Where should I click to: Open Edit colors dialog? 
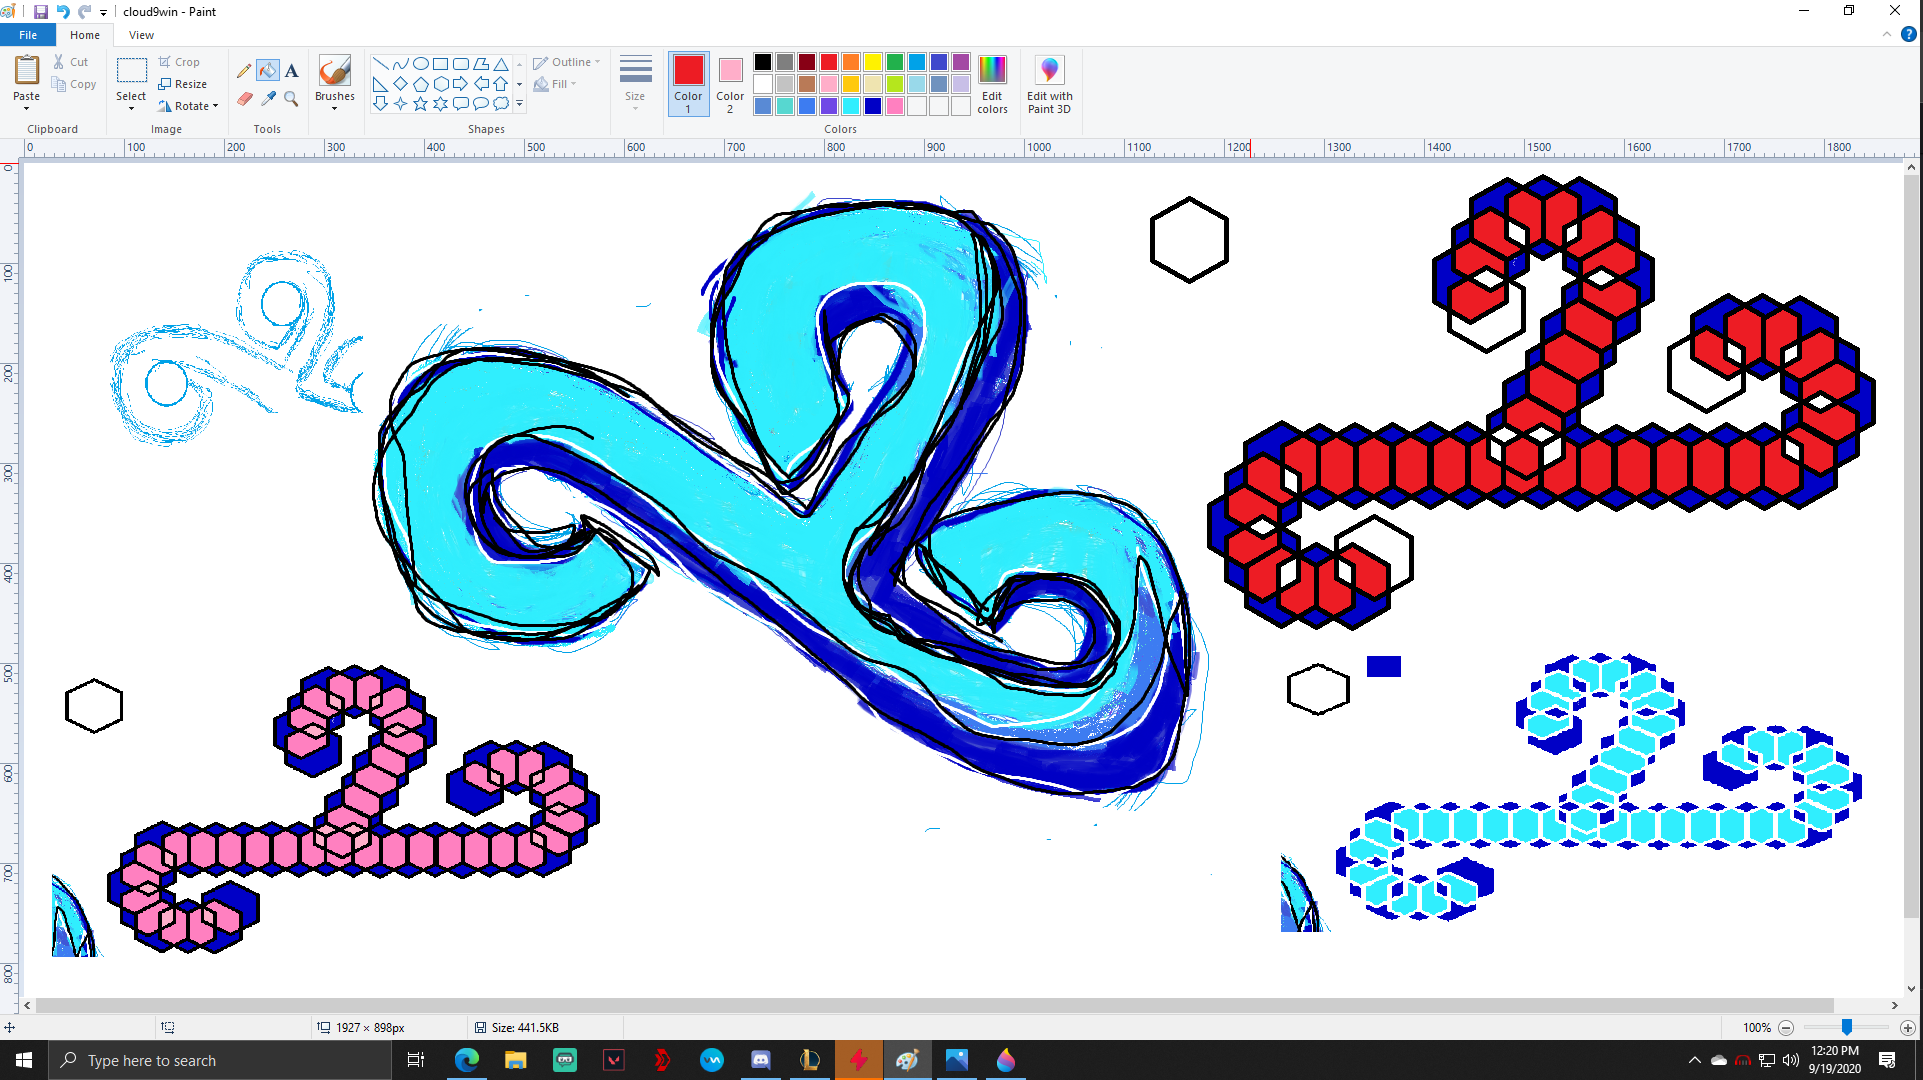[x=992, y=84]
